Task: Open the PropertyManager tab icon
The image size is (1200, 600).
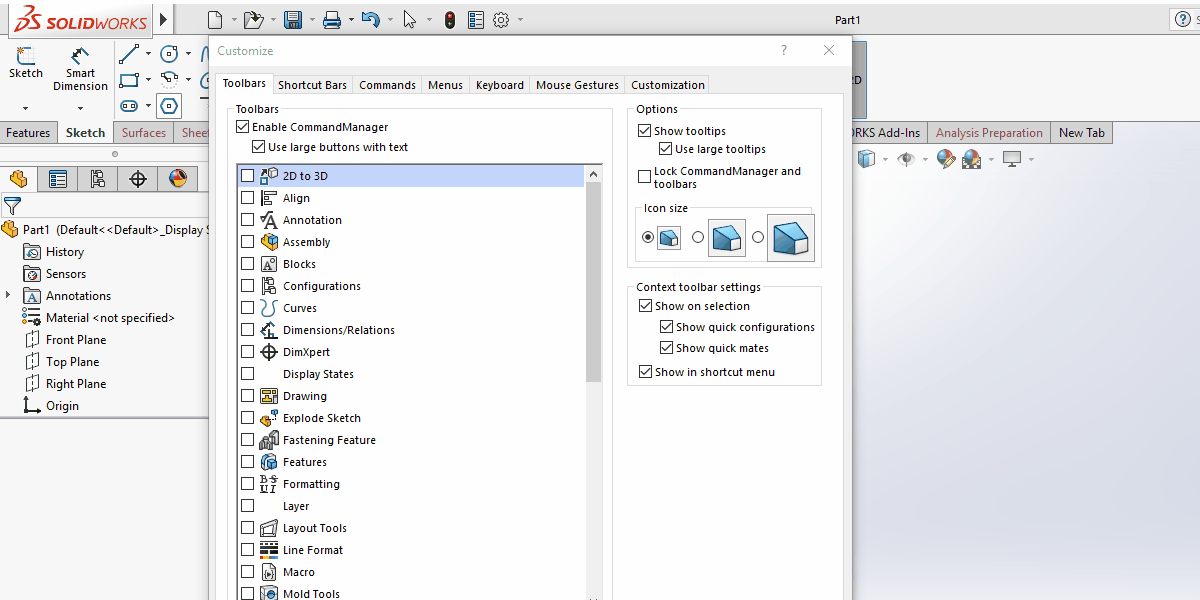Action: tap(58, 179)
